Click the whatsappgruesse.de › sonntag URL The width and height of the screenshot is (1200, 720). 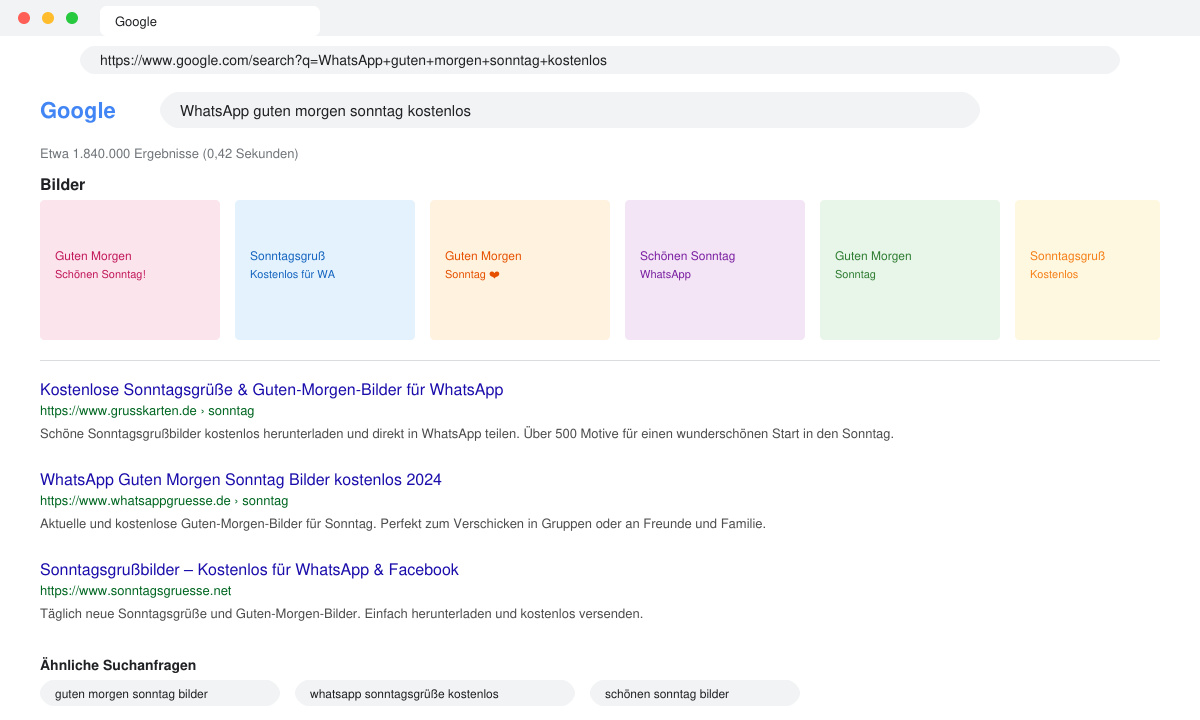[x=164, y=501]
